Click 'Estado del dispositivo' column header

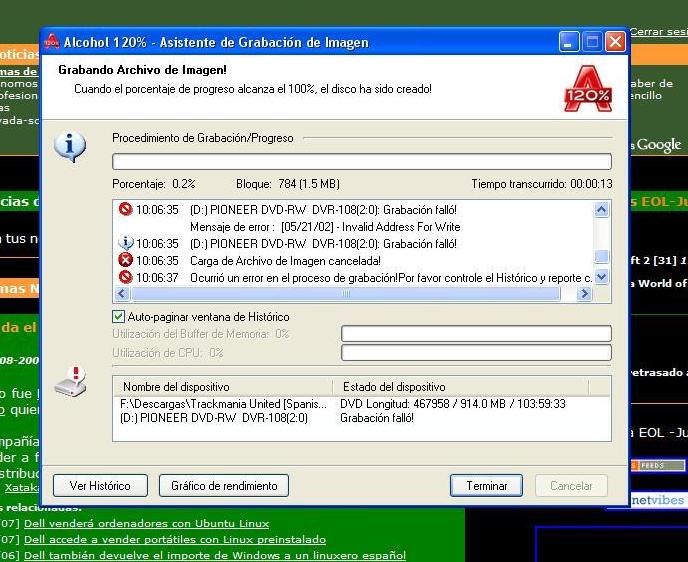460,387
